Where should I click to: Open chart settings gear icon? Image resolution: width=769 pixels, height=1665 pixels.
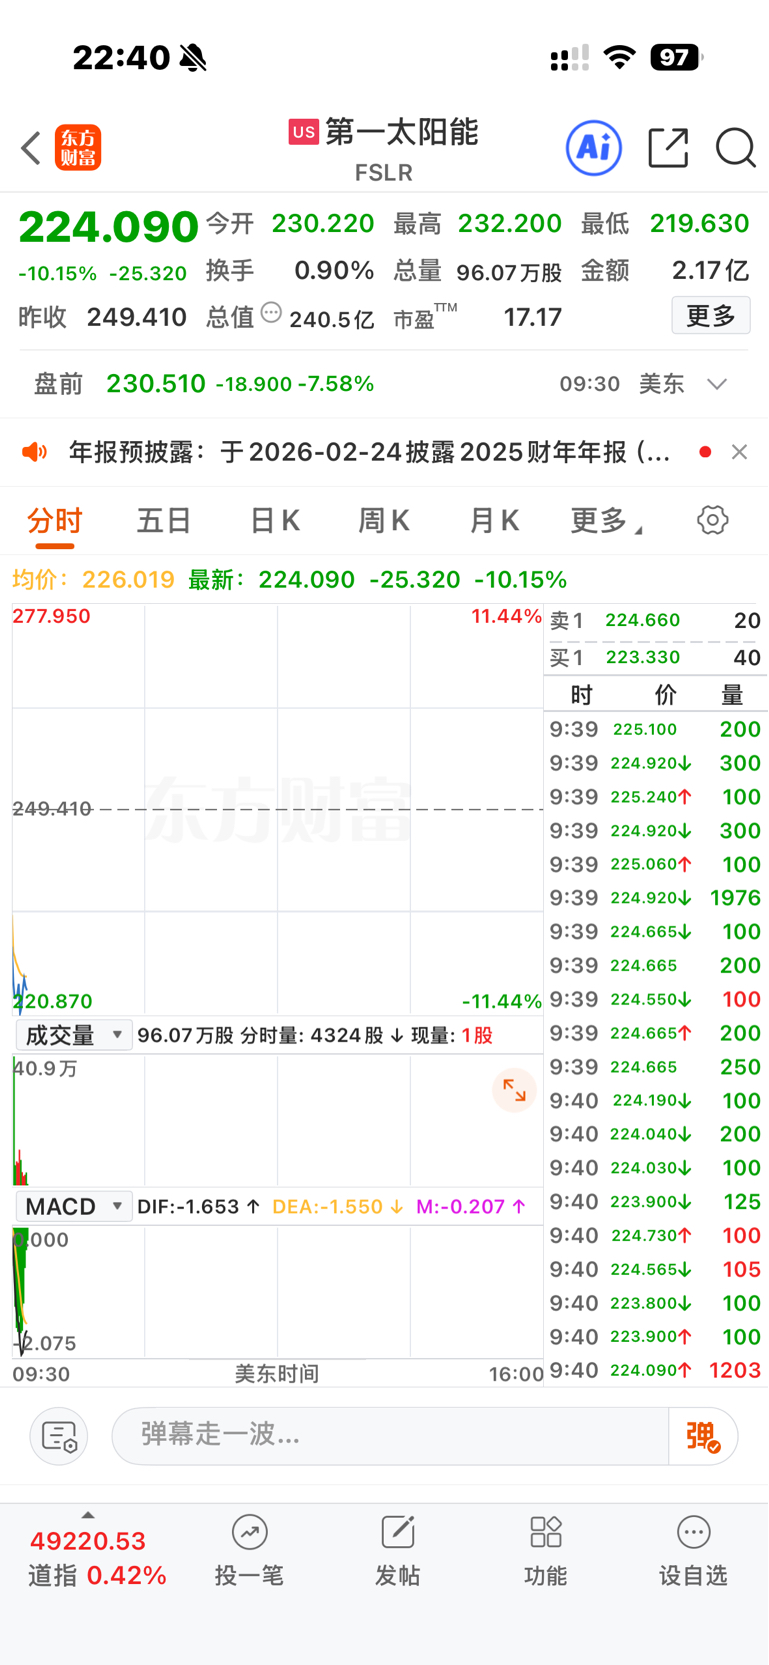pos(712,520)
